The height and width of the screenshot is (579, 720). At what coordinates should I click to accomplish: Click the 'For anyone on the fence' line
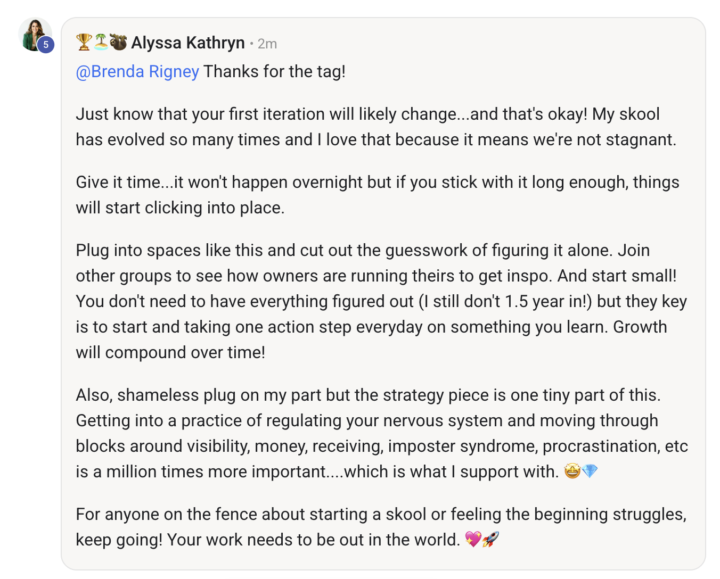pos(381,514)
